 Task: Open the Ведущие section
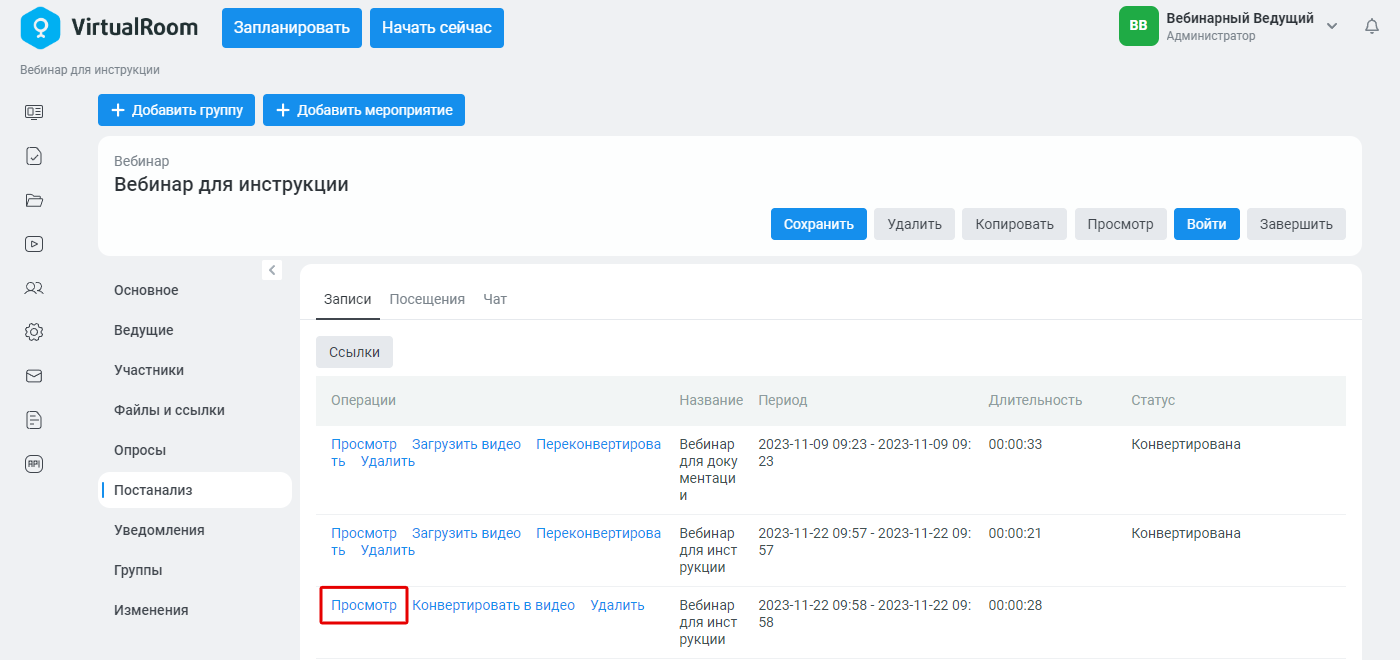pyautogui.click(x=144, y=330)
